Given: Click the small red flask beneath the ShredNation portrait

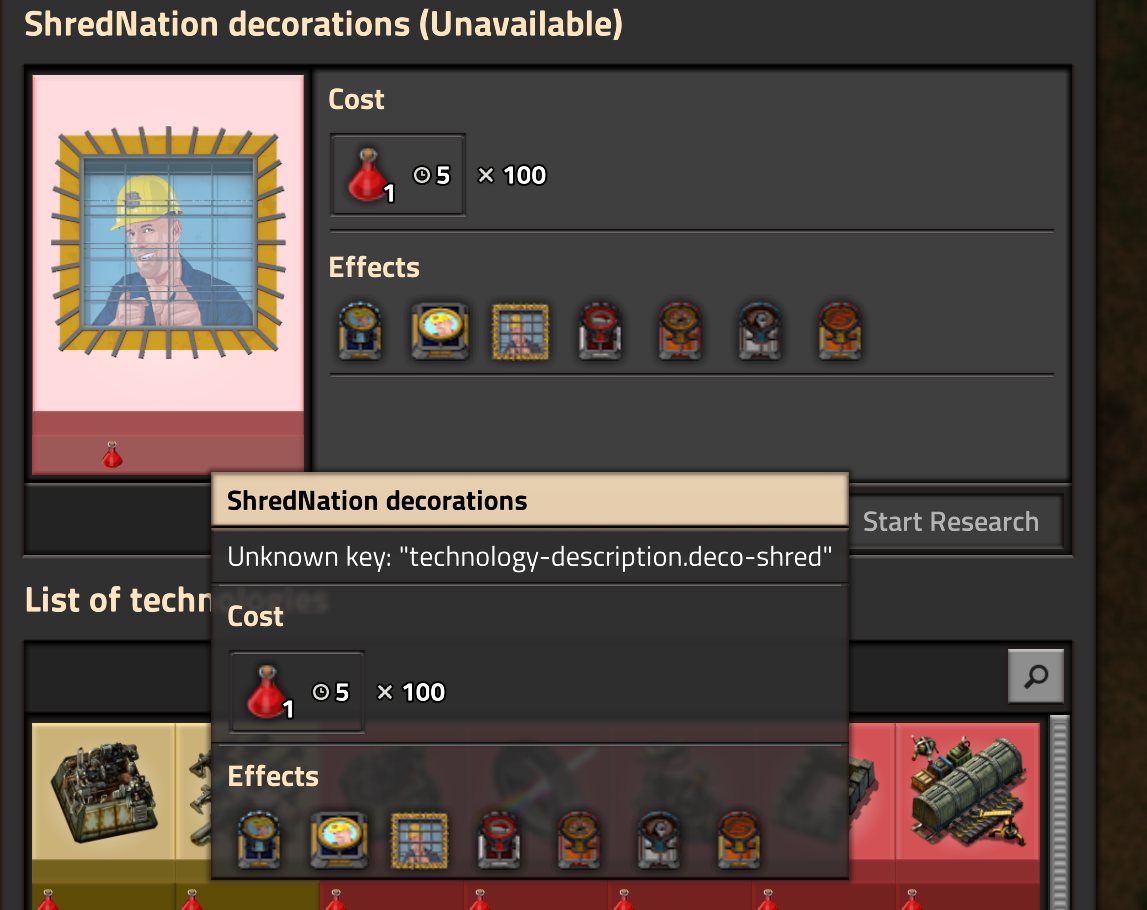Looking at the screenshot, I should point(112,455).
